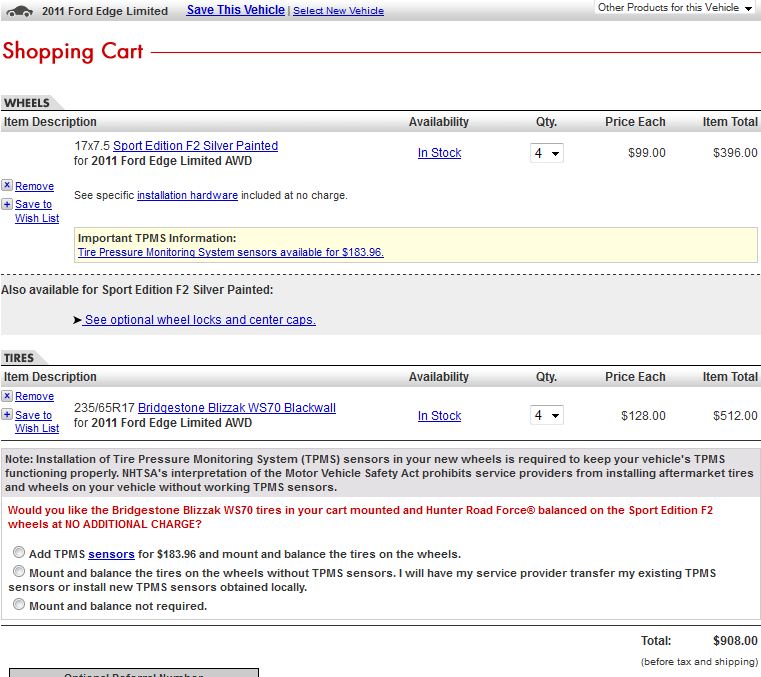Click the wheel price each $99.00

646,153
